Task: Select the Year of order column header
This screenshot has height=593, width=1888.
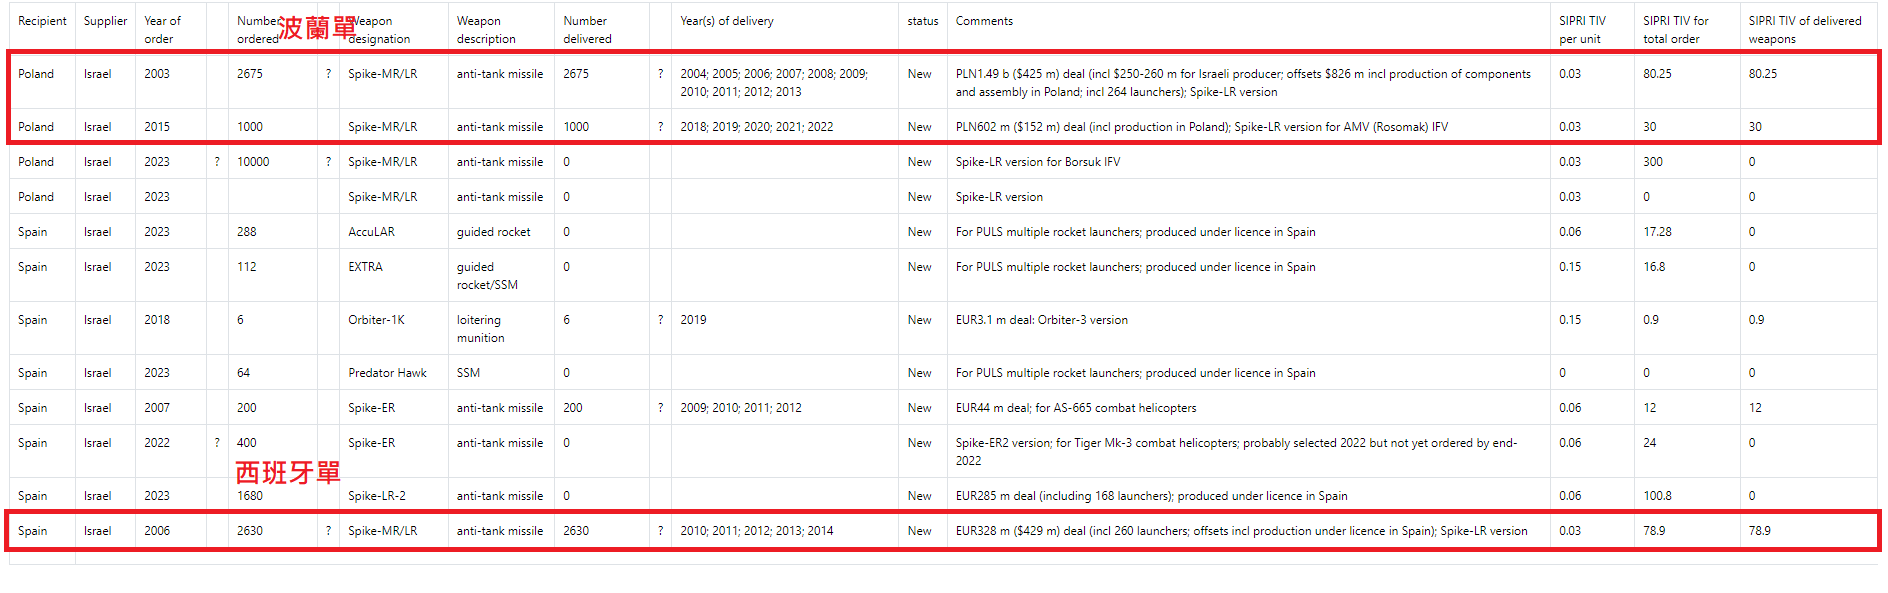Action: [x=162, y=30]
